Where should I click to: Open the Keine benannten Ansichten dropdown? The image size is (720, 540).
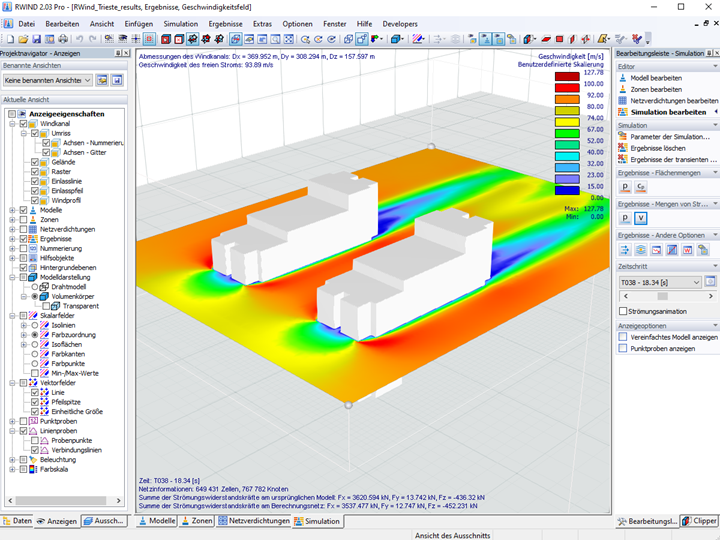click(x=48, y=80)
